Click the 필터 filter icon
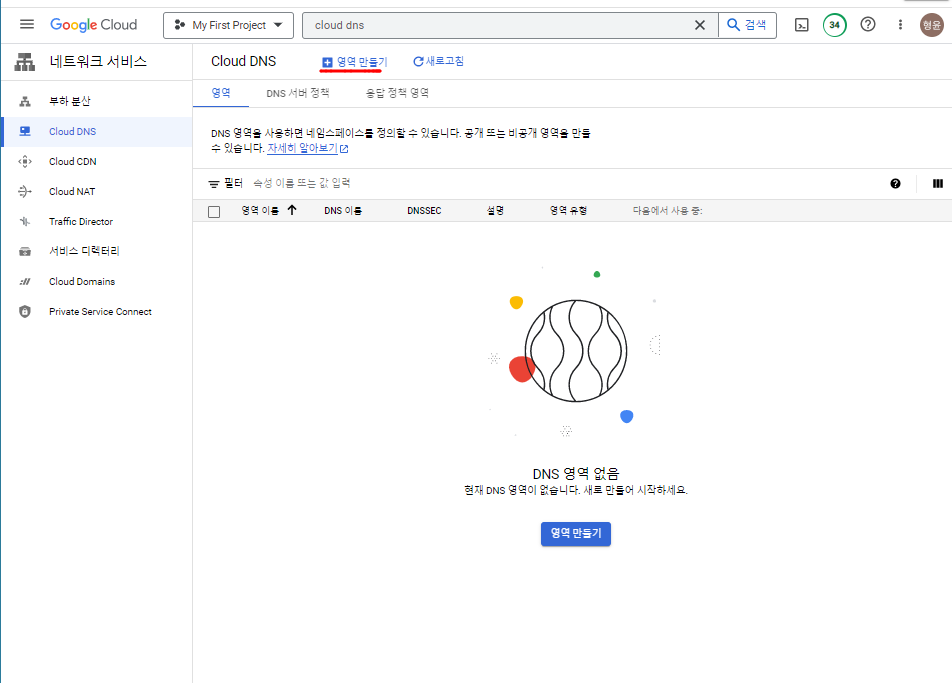The height and width of the screenshot is (683, 952). pyautogui.click(x=214, y=183)
